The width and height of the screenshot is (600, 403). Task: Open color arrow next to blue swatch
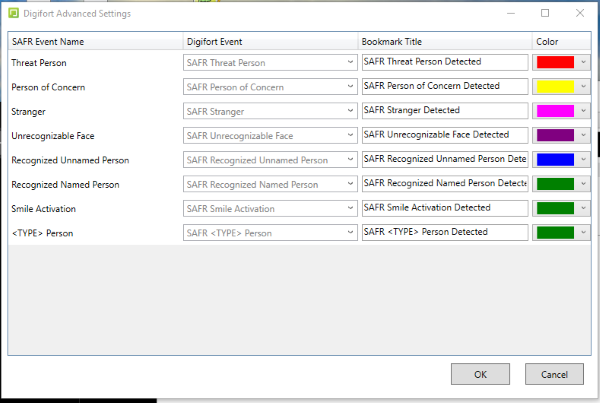pyautogui.click(x=583, y=160)
